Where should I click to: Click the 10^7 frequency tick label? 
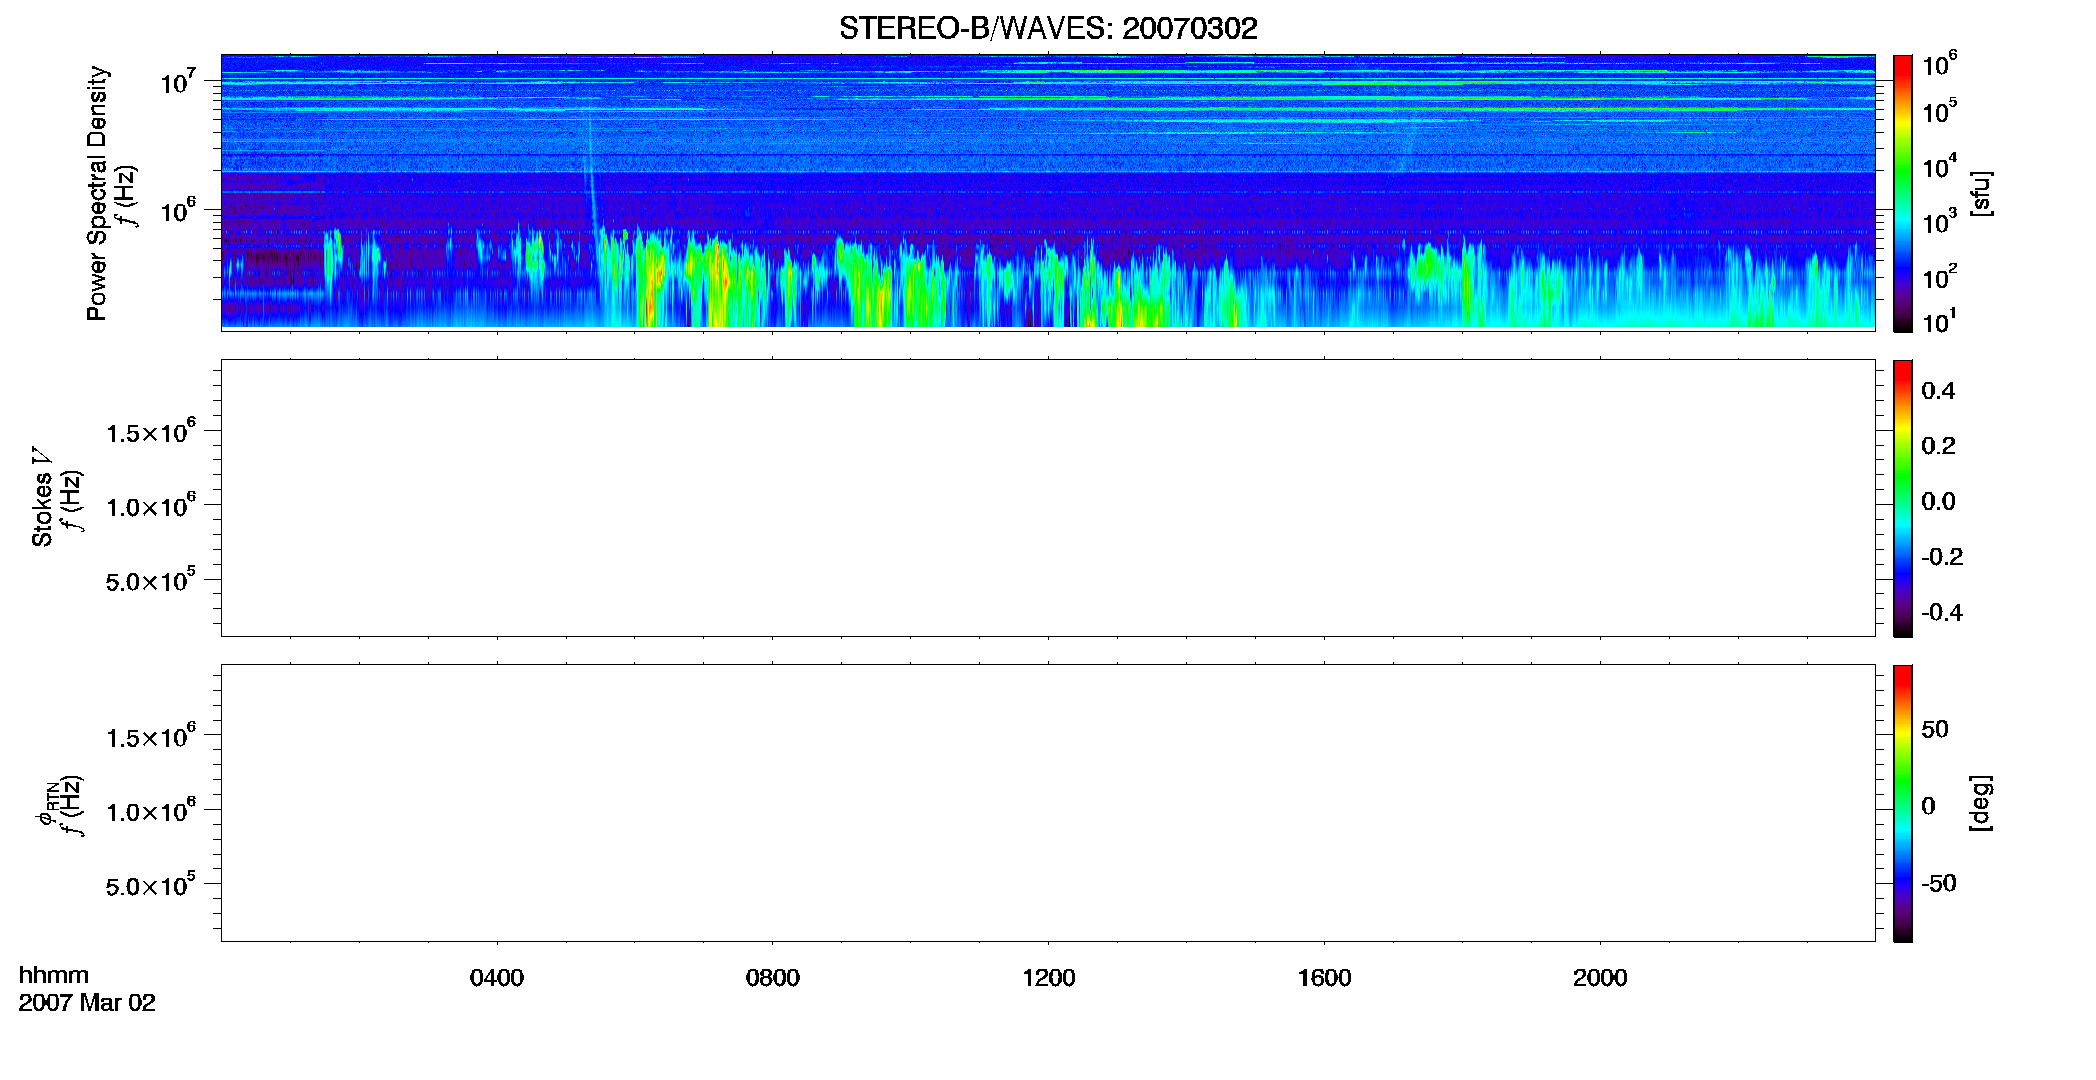point(177,82)
